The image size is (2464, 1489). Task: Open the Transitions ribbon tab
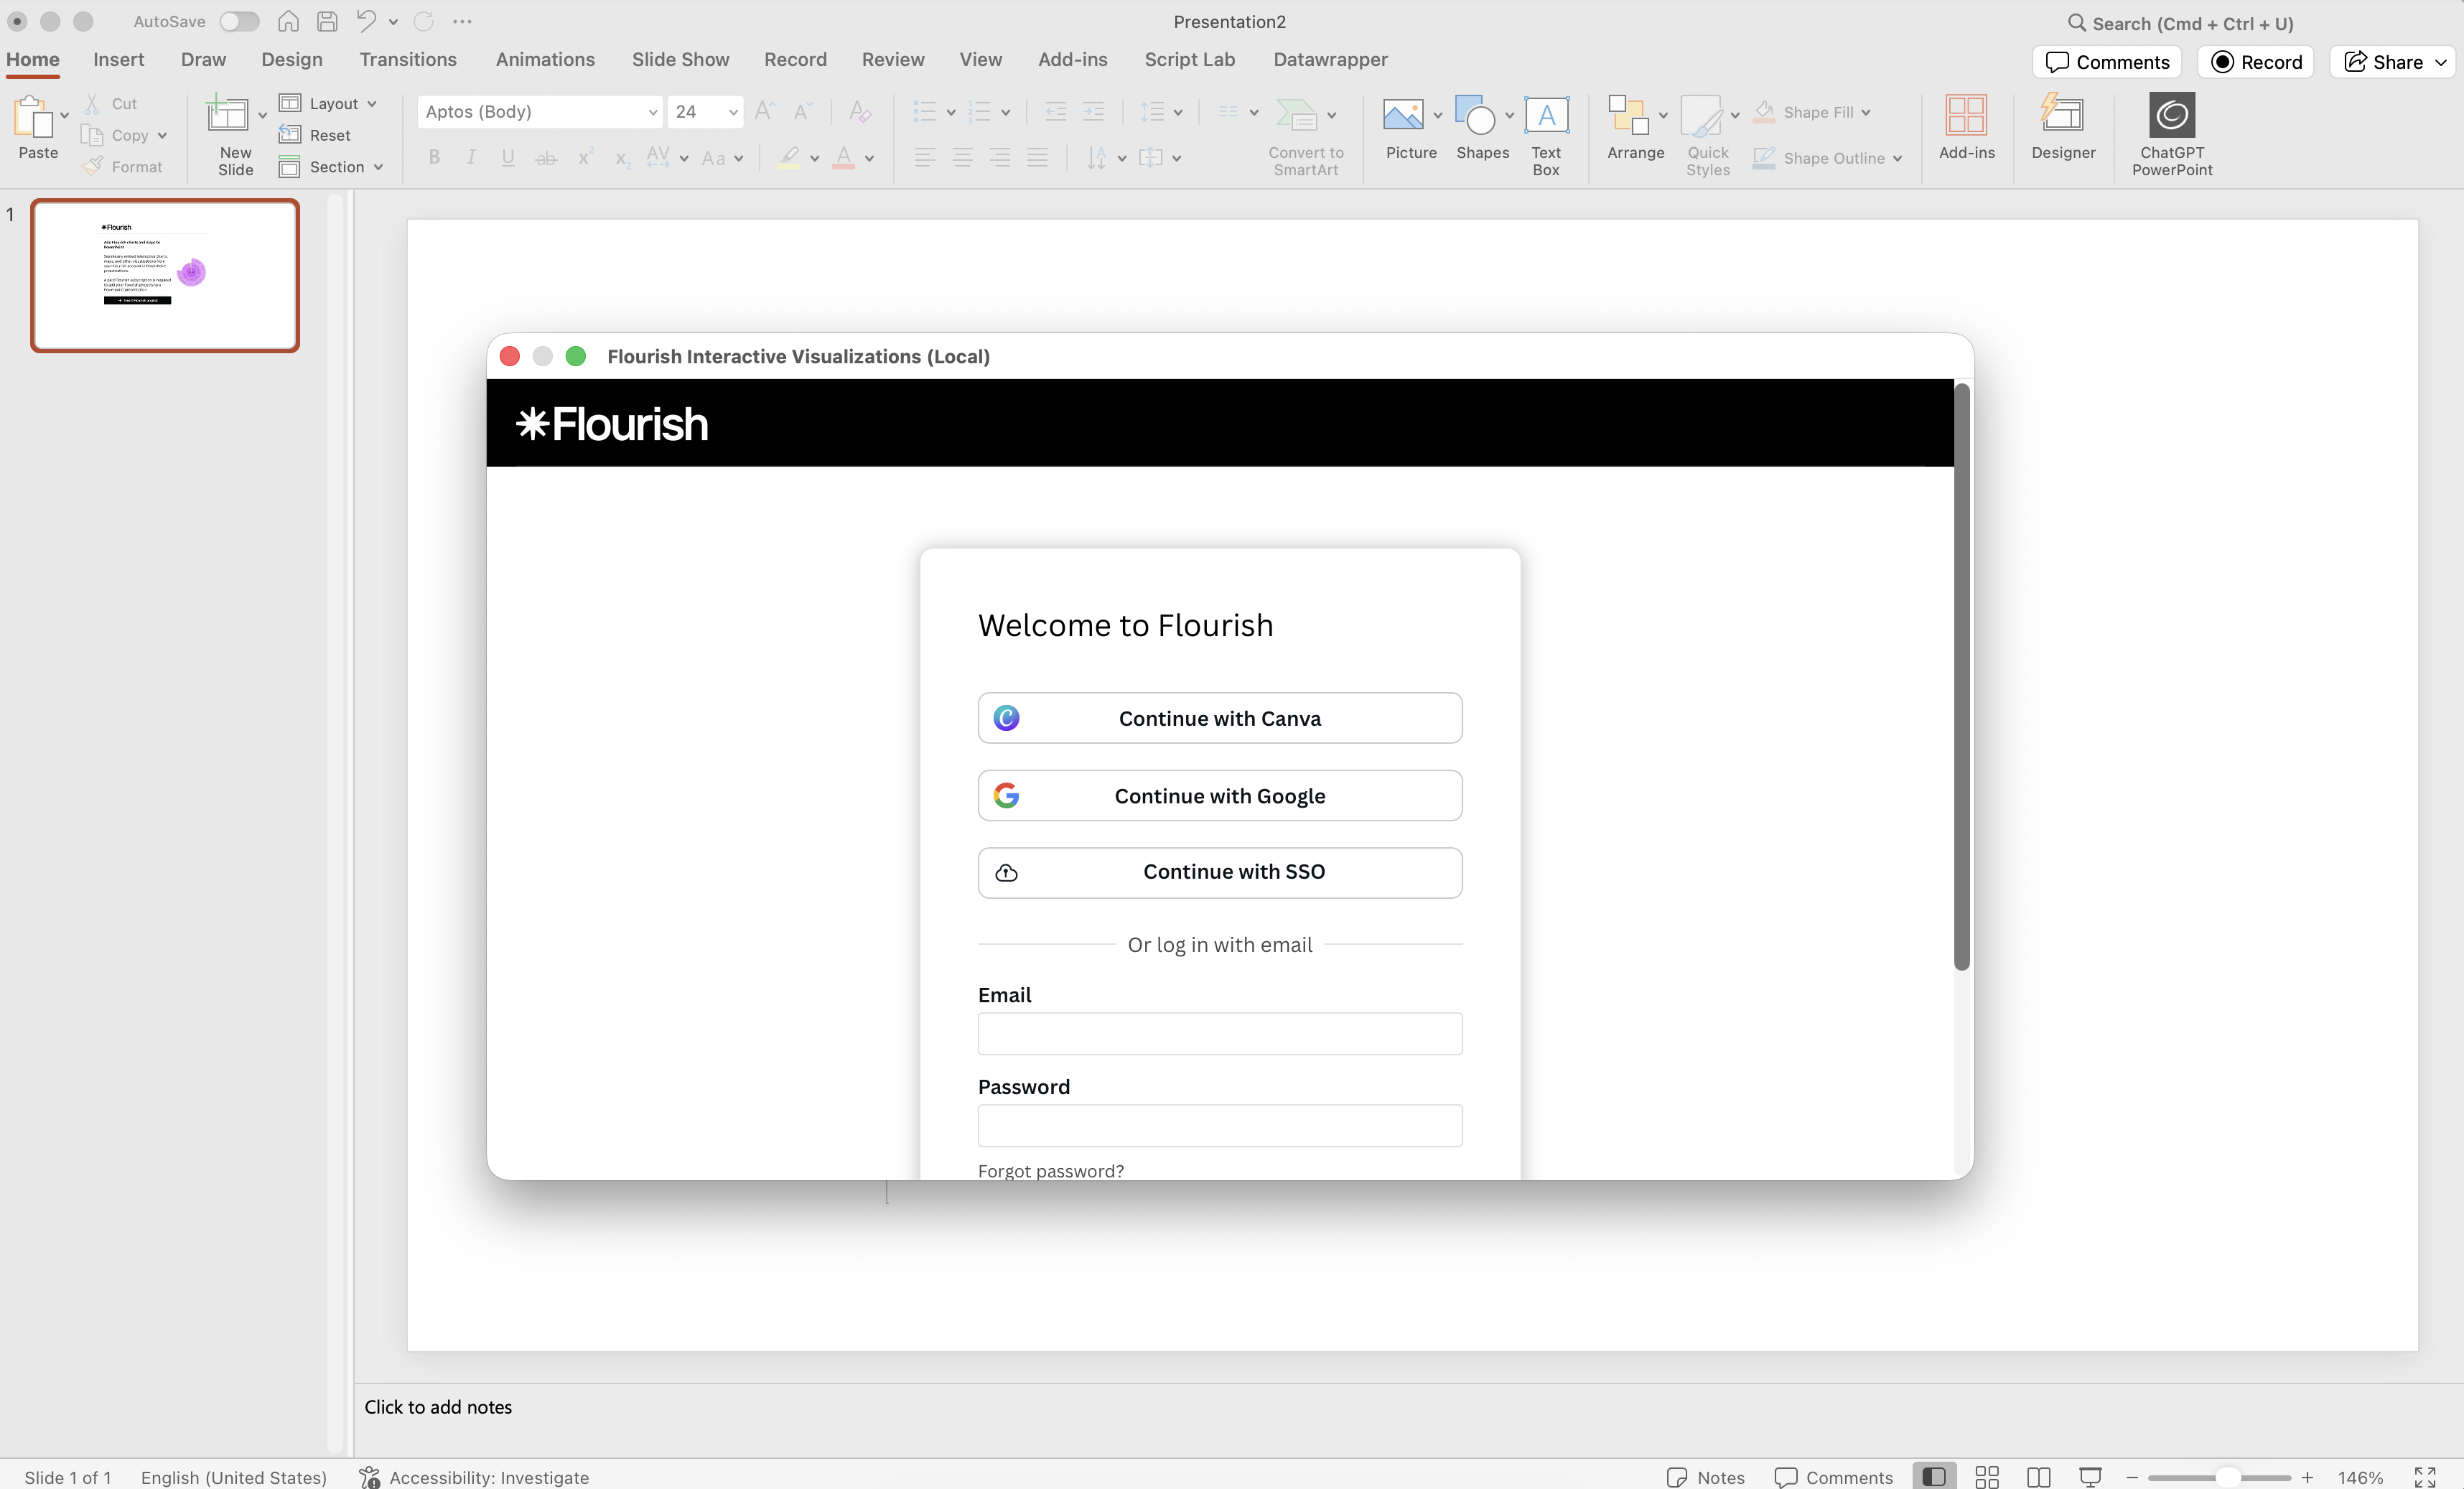tap(407, 60)
